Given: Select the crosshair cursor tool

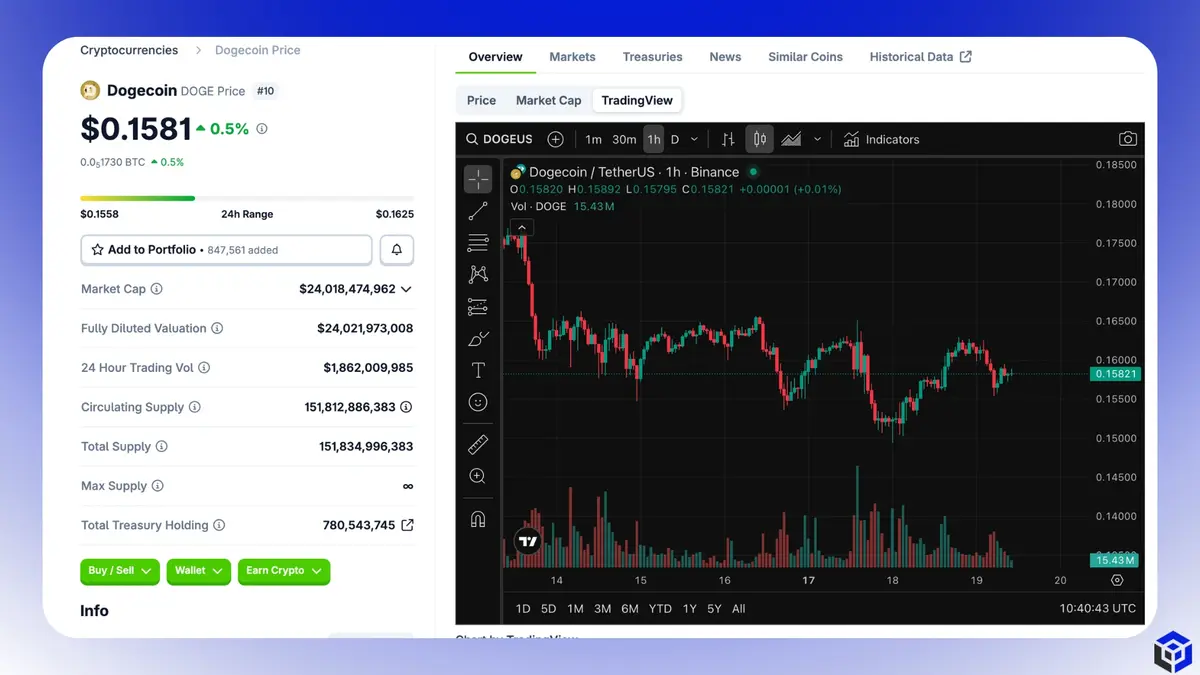Looking at the screenshot, I should point(478,179).
